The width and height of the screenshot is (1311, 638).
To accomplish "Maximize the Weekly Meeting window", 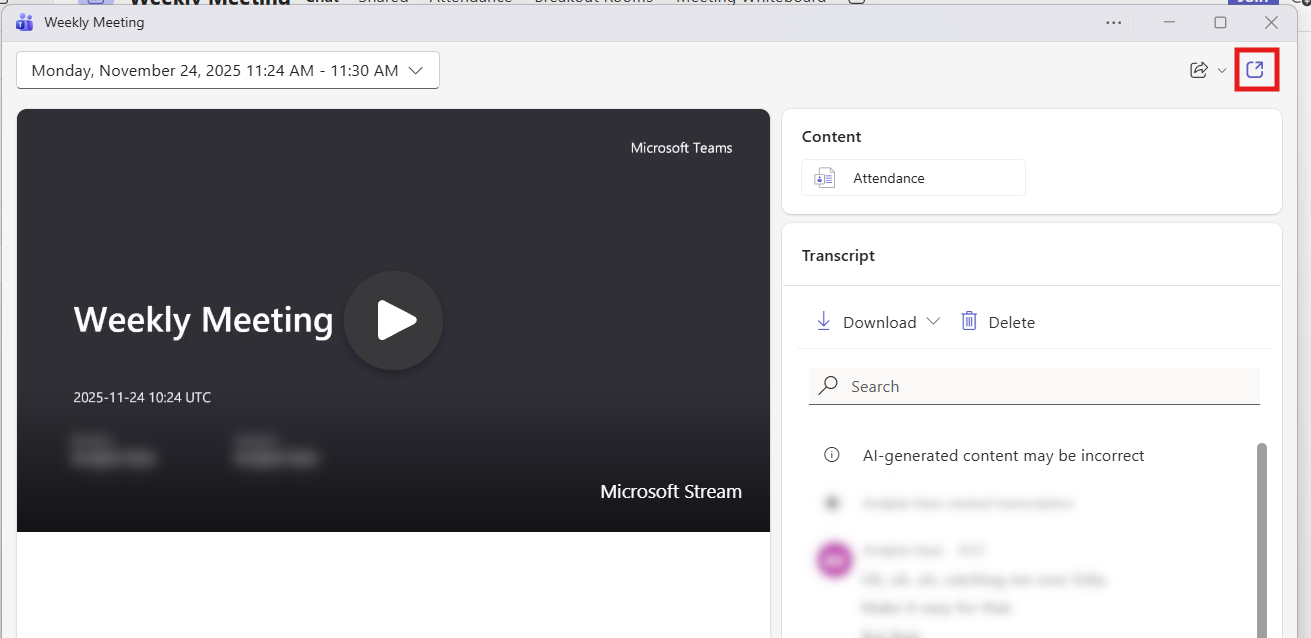I will [x=1220, y=22].
